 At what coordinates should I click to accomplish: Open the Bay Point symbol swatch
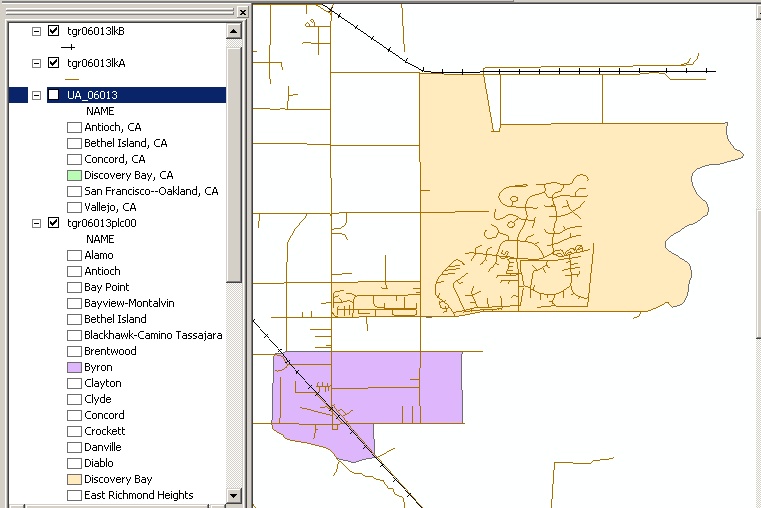pyautogui.click(x=74, y=288)
